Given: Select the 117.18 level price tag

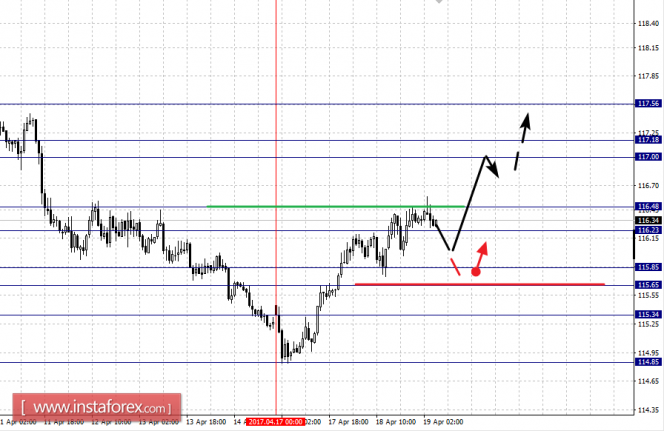Looking at the screenshot, I should point(648,140).
